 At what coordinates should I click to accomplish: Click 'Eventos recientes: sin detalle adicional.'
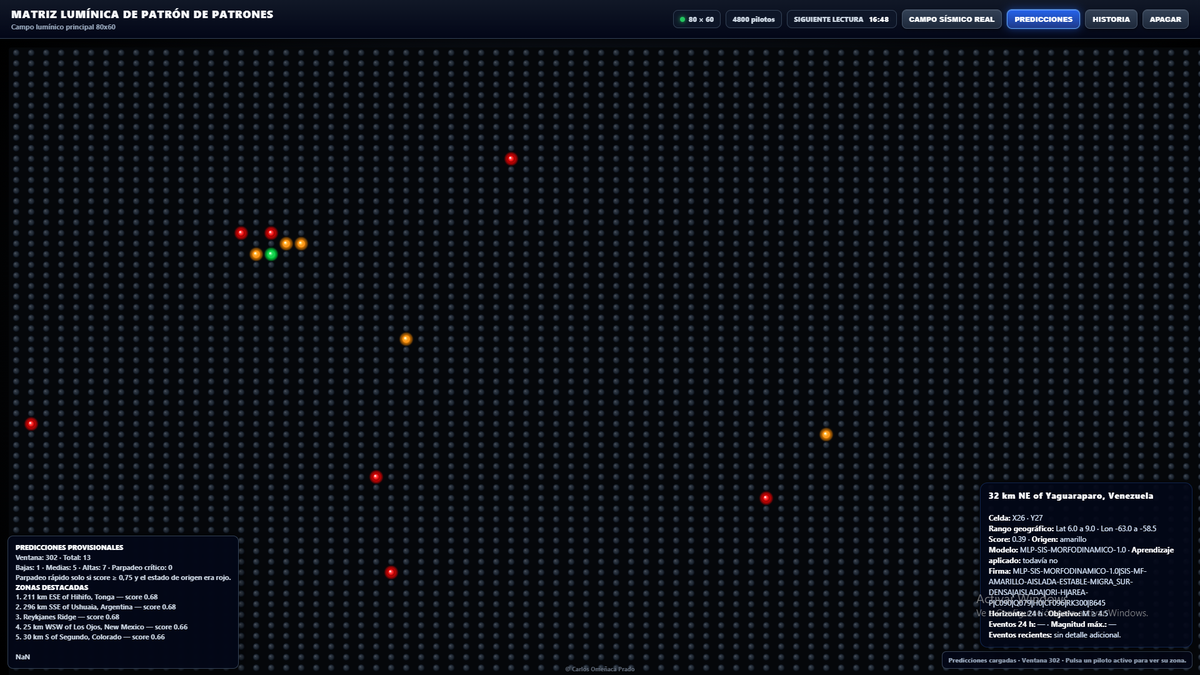point(1054,634)
